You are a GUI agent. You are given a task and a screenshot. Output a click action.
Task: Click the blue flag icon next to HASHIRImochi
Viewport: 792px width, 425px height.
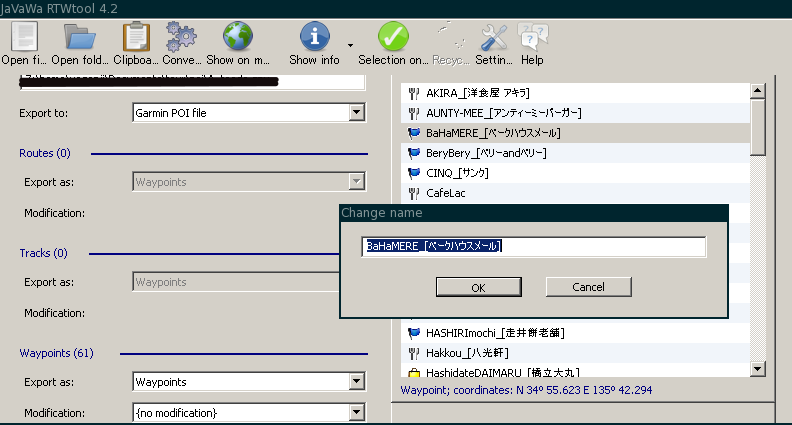(x=414, y=333)
